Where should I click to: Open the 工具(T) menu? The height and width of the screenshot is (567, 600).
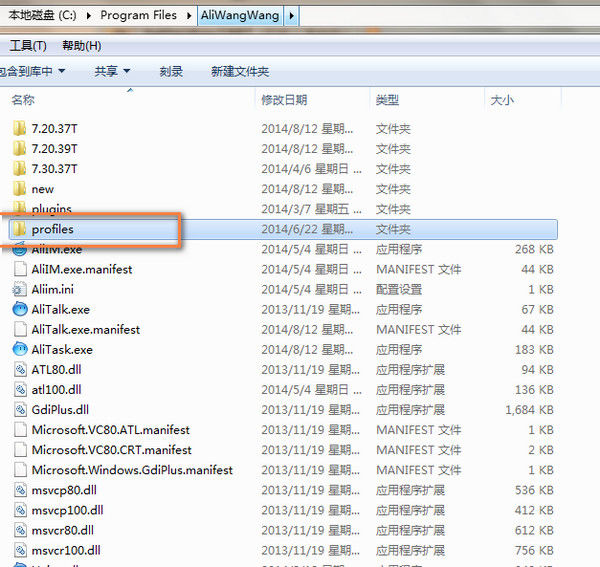pyautogui.click(x=28, y=46)
